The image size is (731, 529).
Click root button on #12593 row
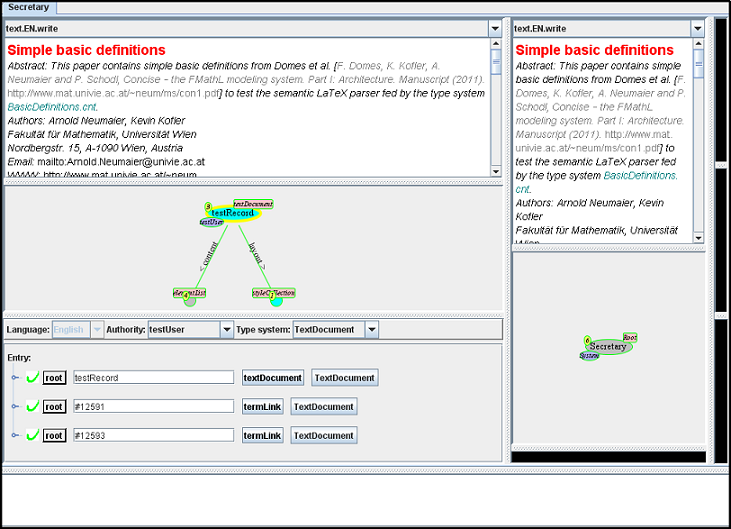[x=54, y=435]
